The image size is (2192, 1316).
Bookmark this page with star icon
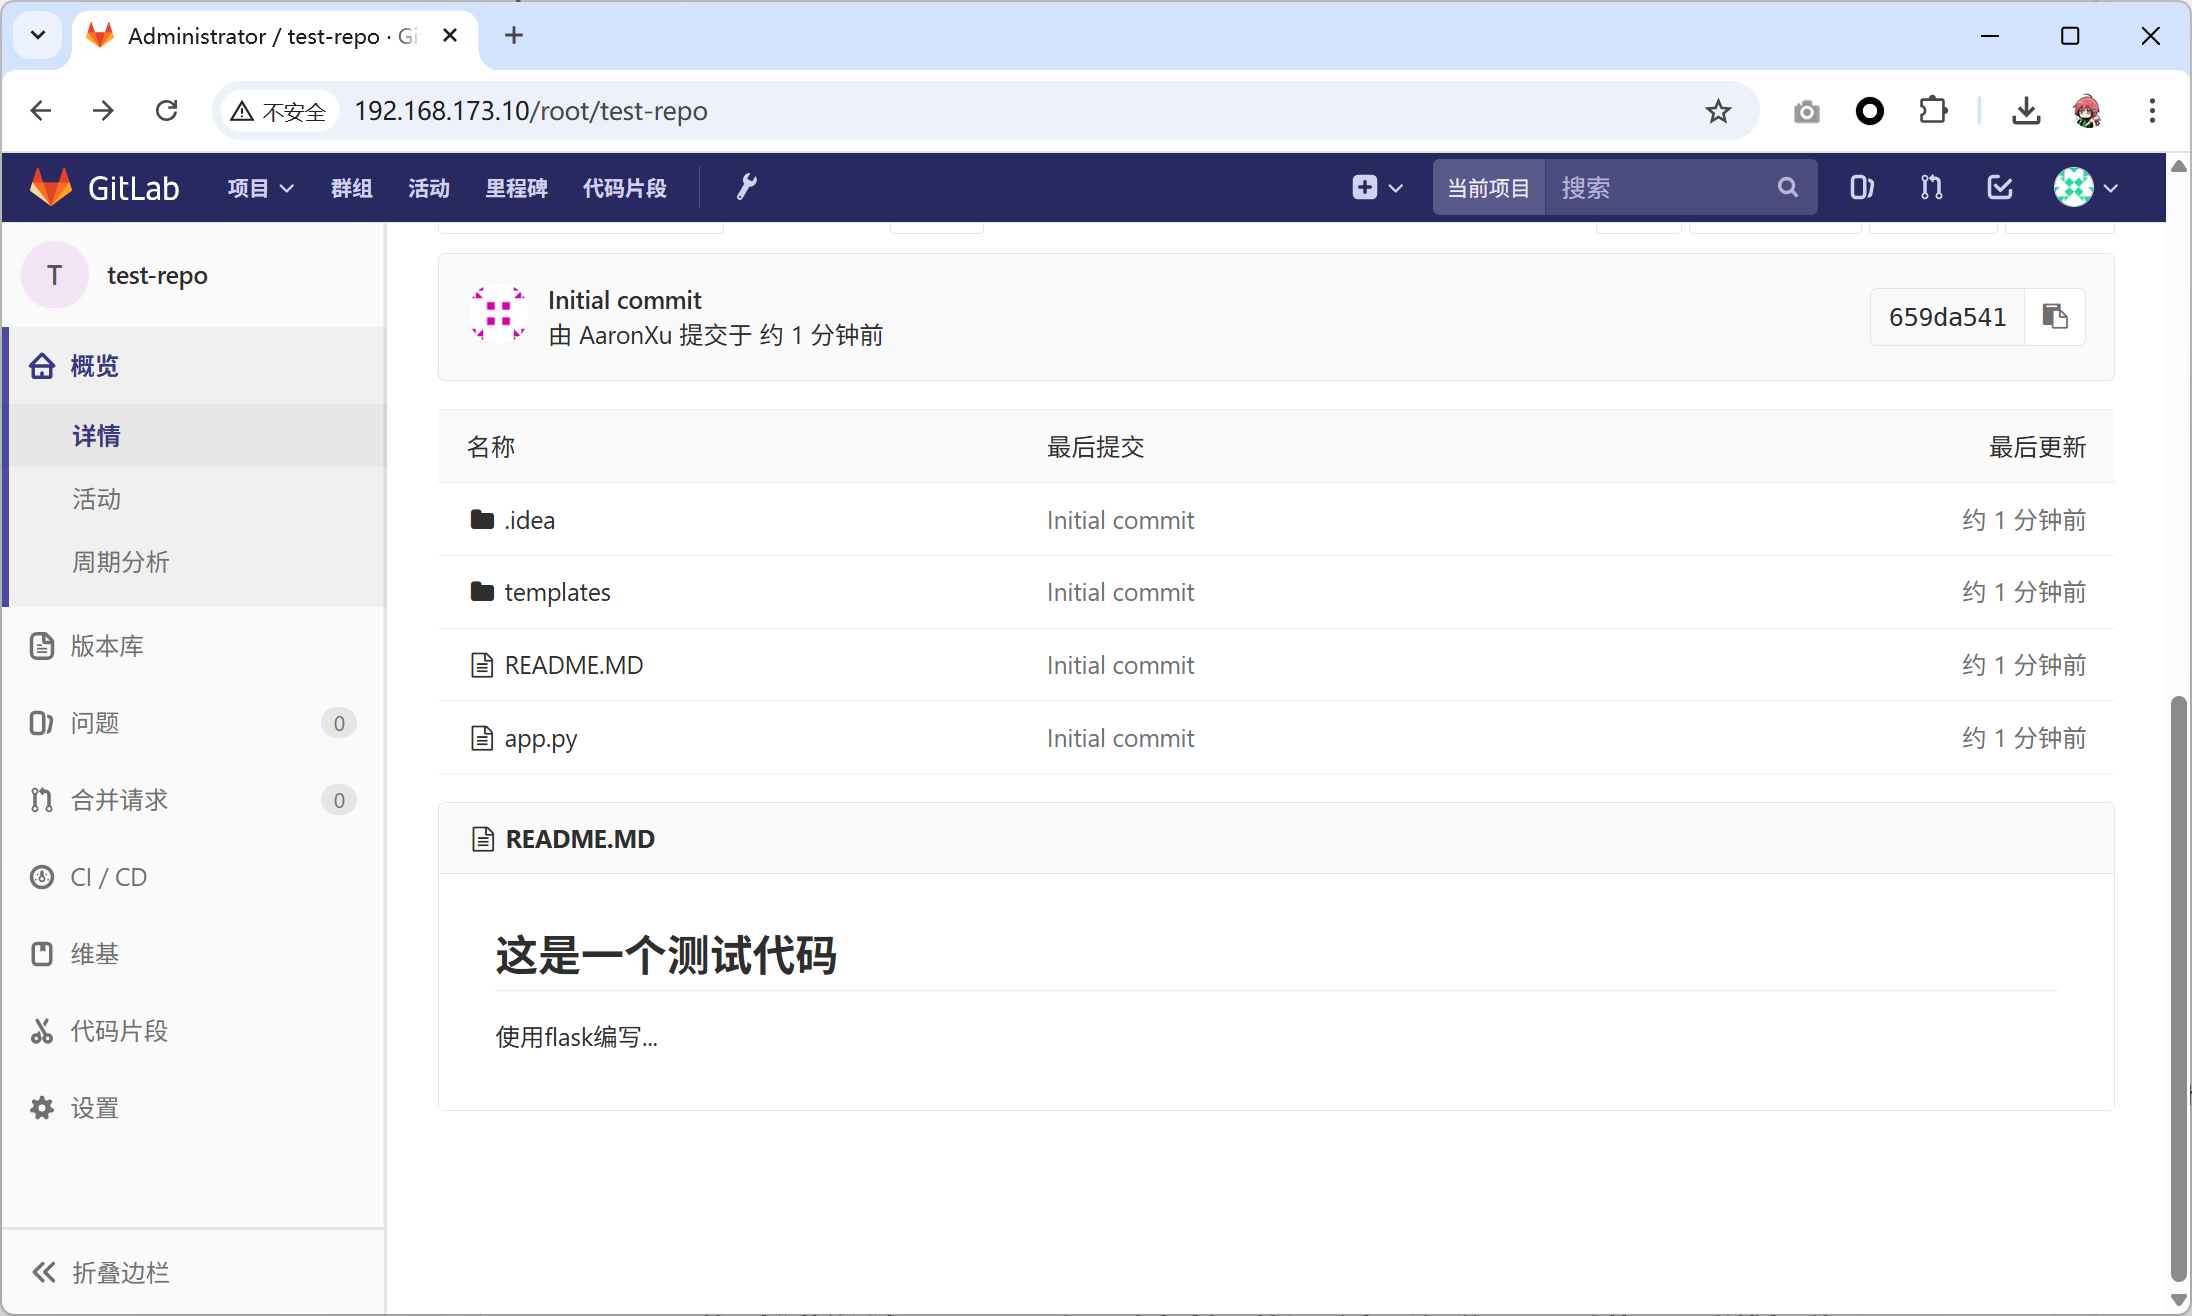(x=1717, y=111)
